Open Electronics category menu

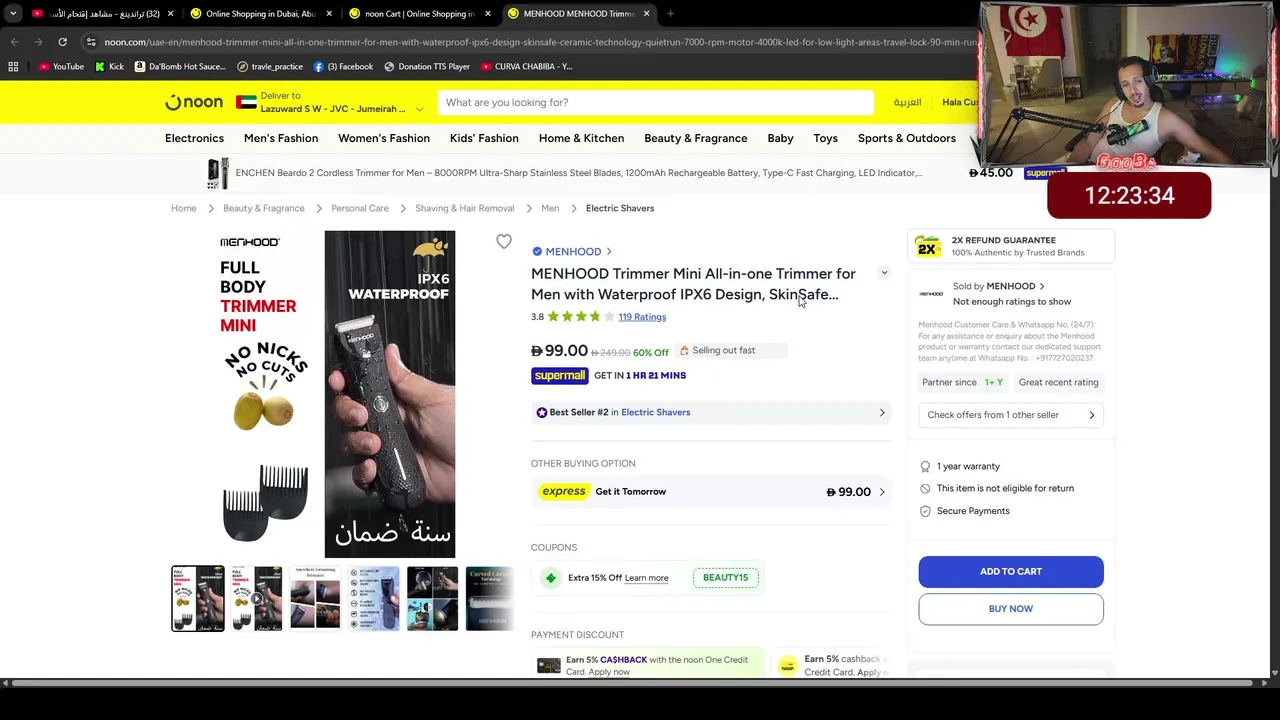pos(194,138)
